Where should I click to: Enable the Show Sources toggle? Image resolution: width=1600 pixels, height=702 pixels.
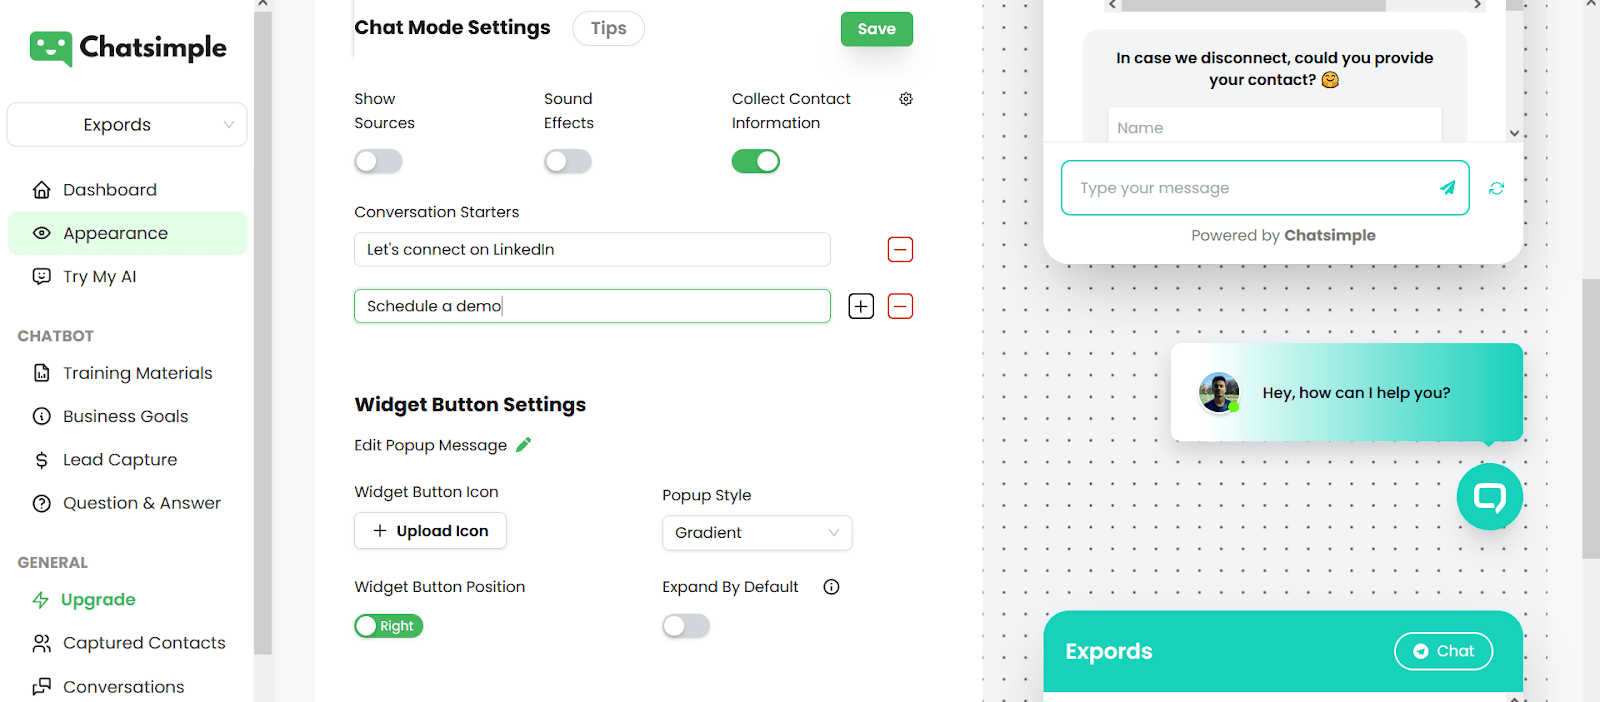pos(378,161)
